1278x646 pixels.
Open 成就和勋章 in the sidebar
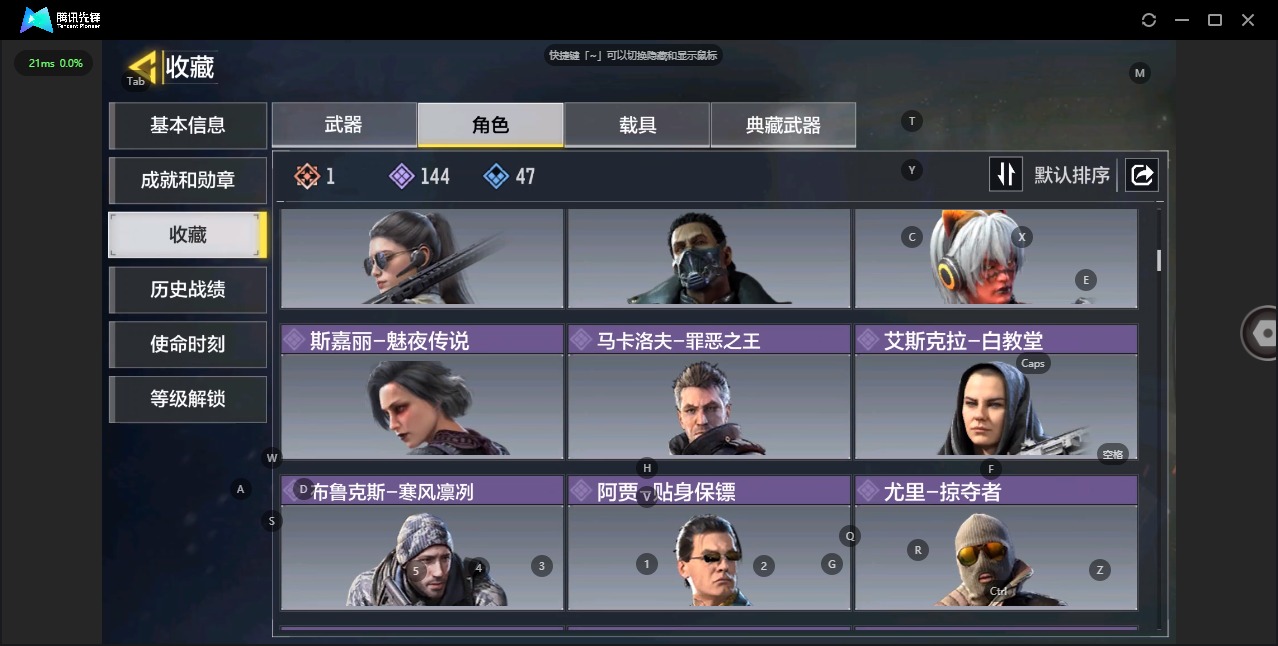(188, 180)
